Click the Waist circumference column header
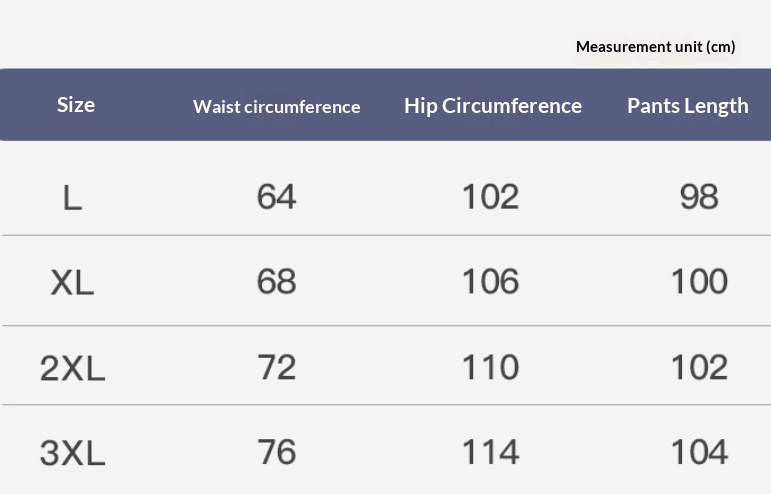The image size is (771, 494). (x=276, y=107)
